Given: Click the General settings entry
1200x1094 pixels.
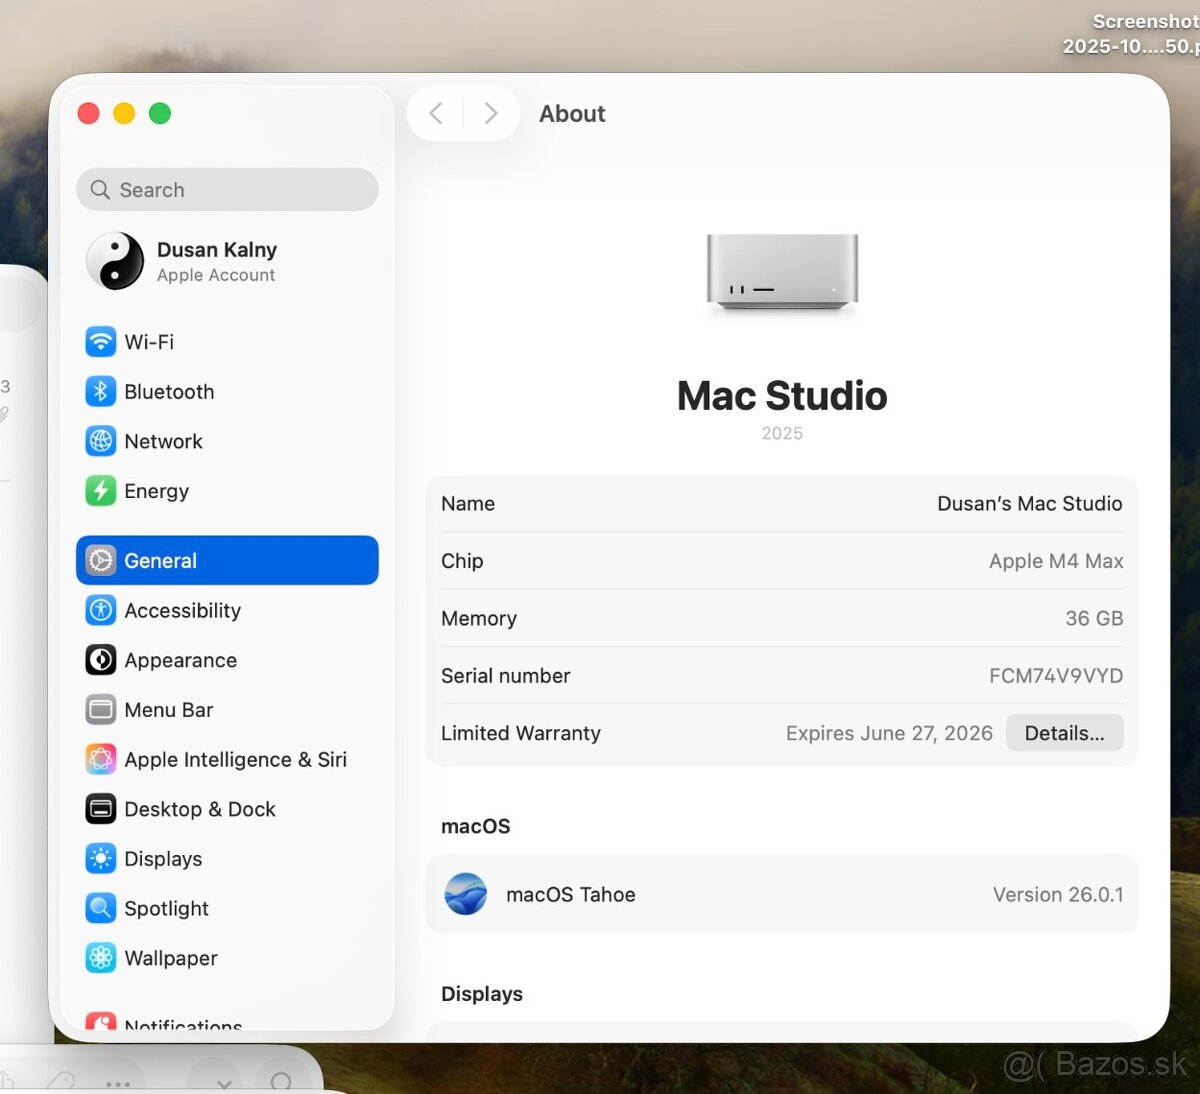Looking at the screenshot, I should pyautogui.click(x=160, y=560).
